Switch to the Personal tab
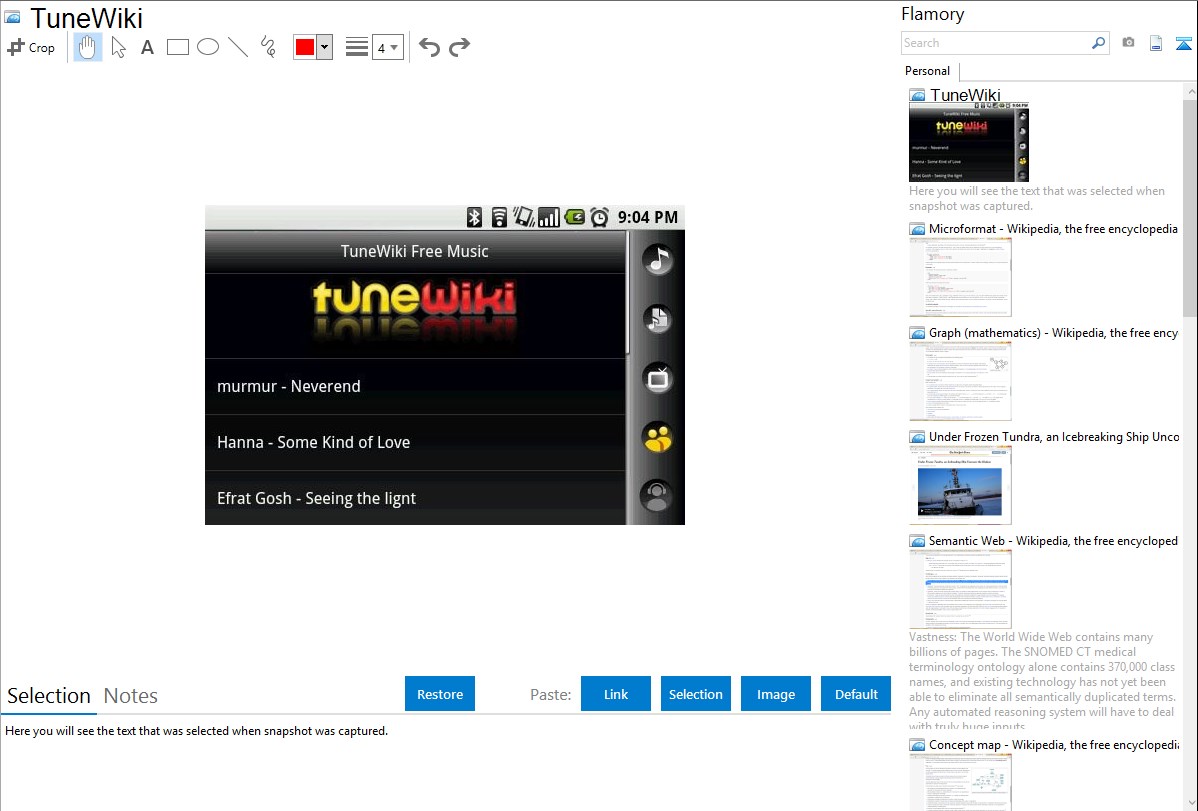The height and width of the screenshot is (811, 1198). (x=928, y=71)
